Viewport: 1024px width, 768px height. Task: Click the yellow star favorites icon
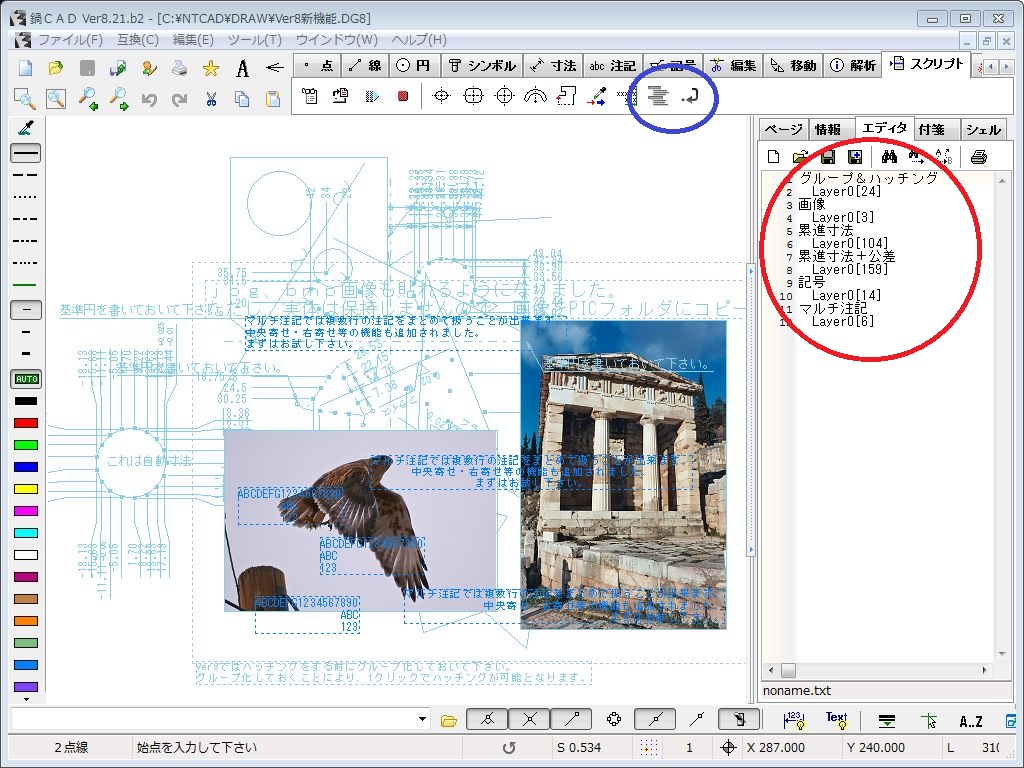click(211, 67)
